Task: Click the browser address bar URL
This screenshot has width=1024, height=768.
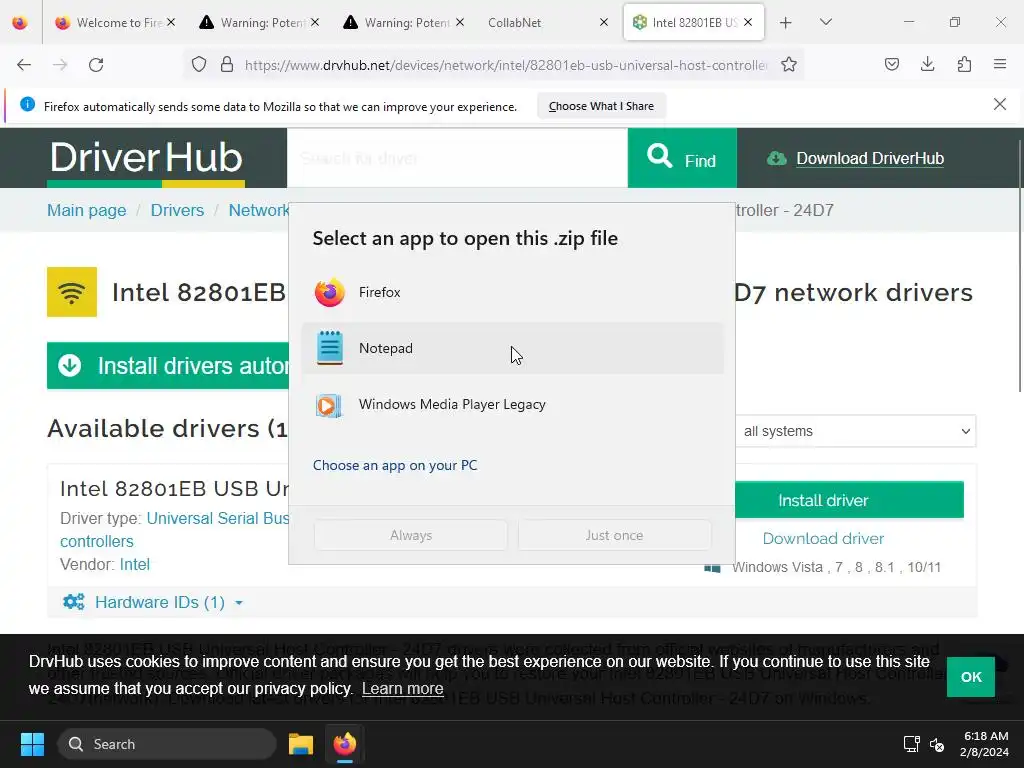Action: tap(505, 65)
